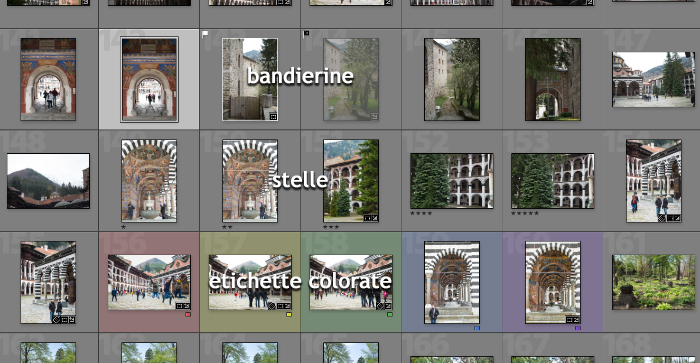Select the blue-labeled striped arcade photo

coord(452,282)
